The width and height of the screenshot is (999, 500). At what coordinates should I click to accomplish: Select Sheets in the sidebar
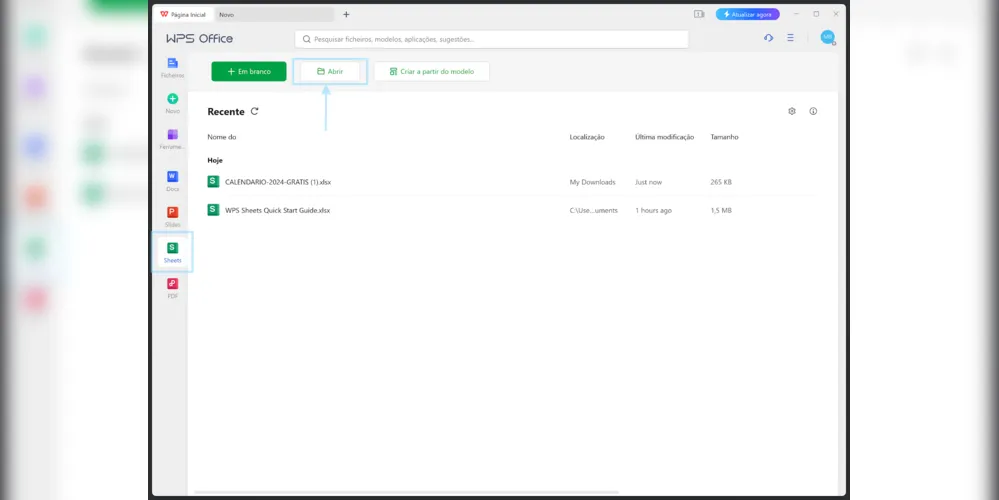[172, 252]
